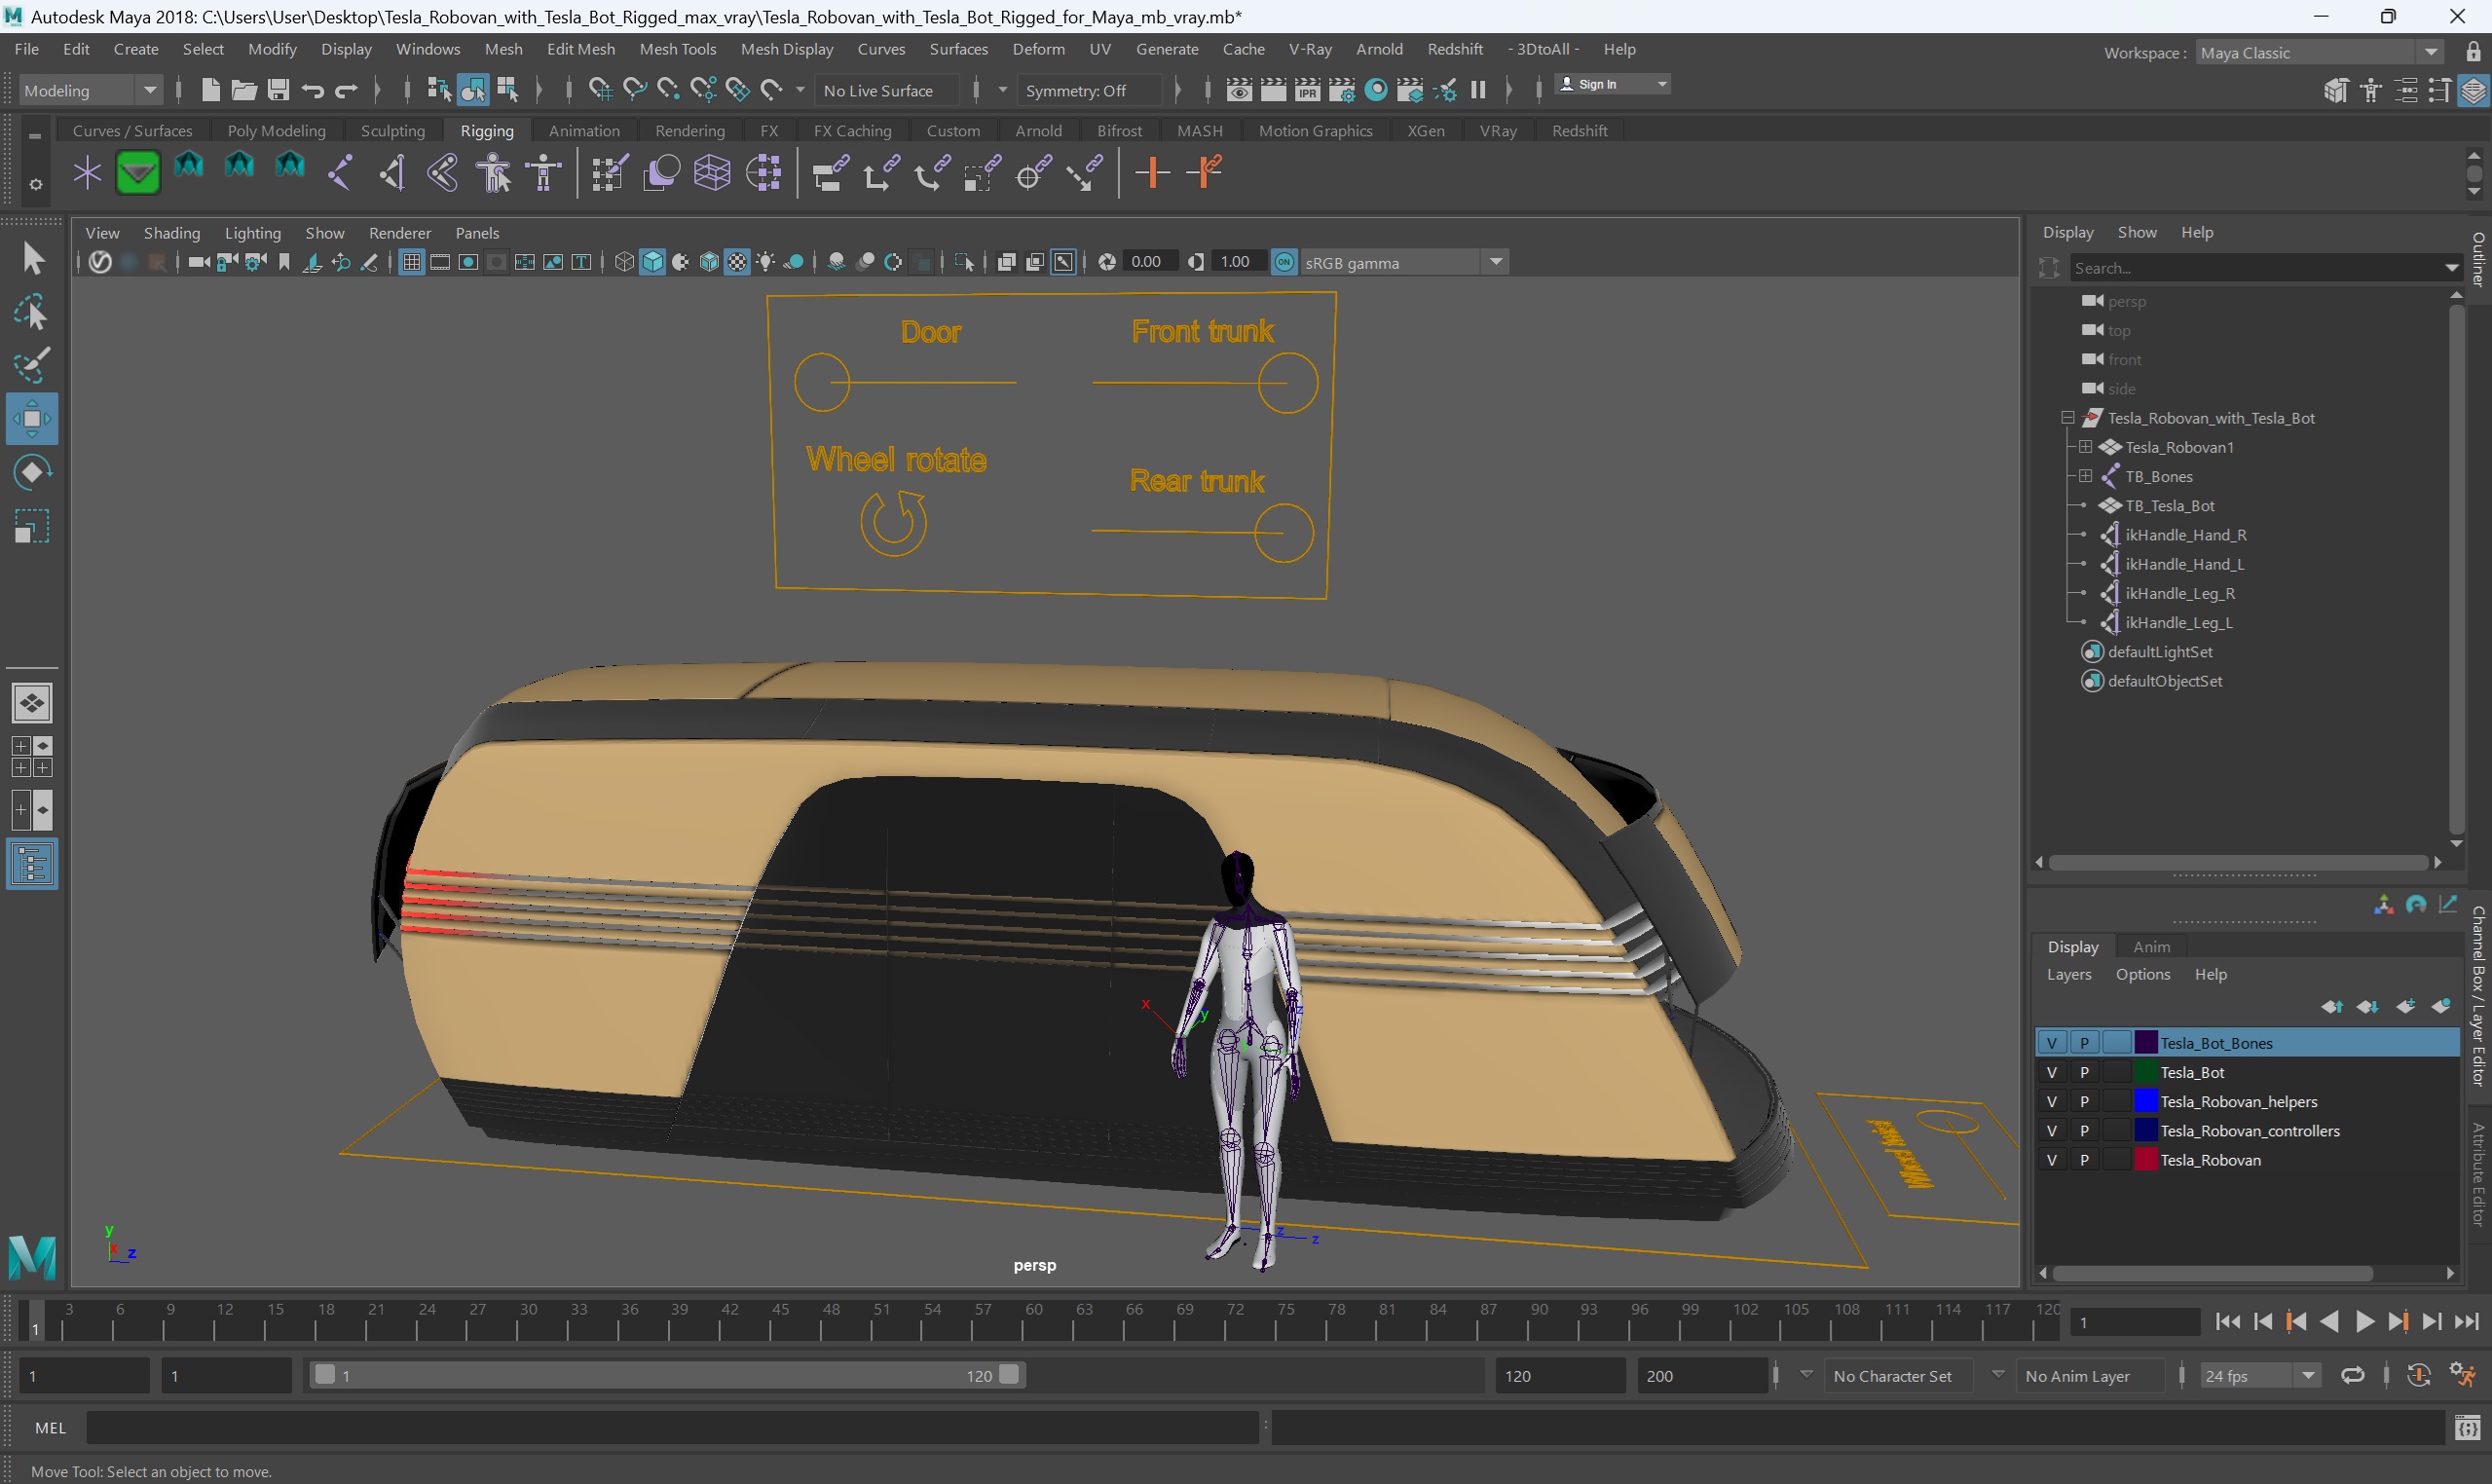
Task: Switch to the Animation shelf tab
Action: 584,131
